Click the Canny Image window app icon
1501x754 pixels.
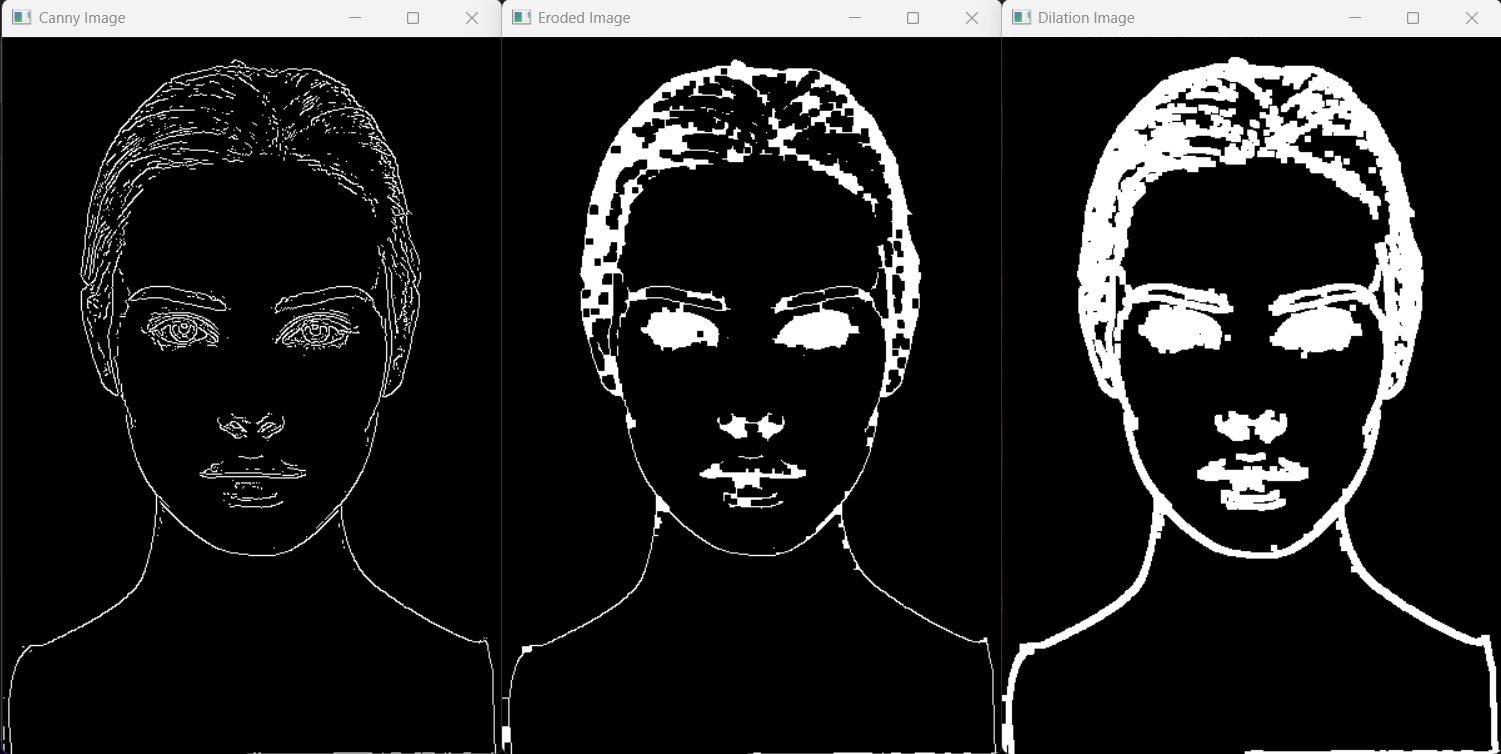pyautogui.click(x=21, y=18)
